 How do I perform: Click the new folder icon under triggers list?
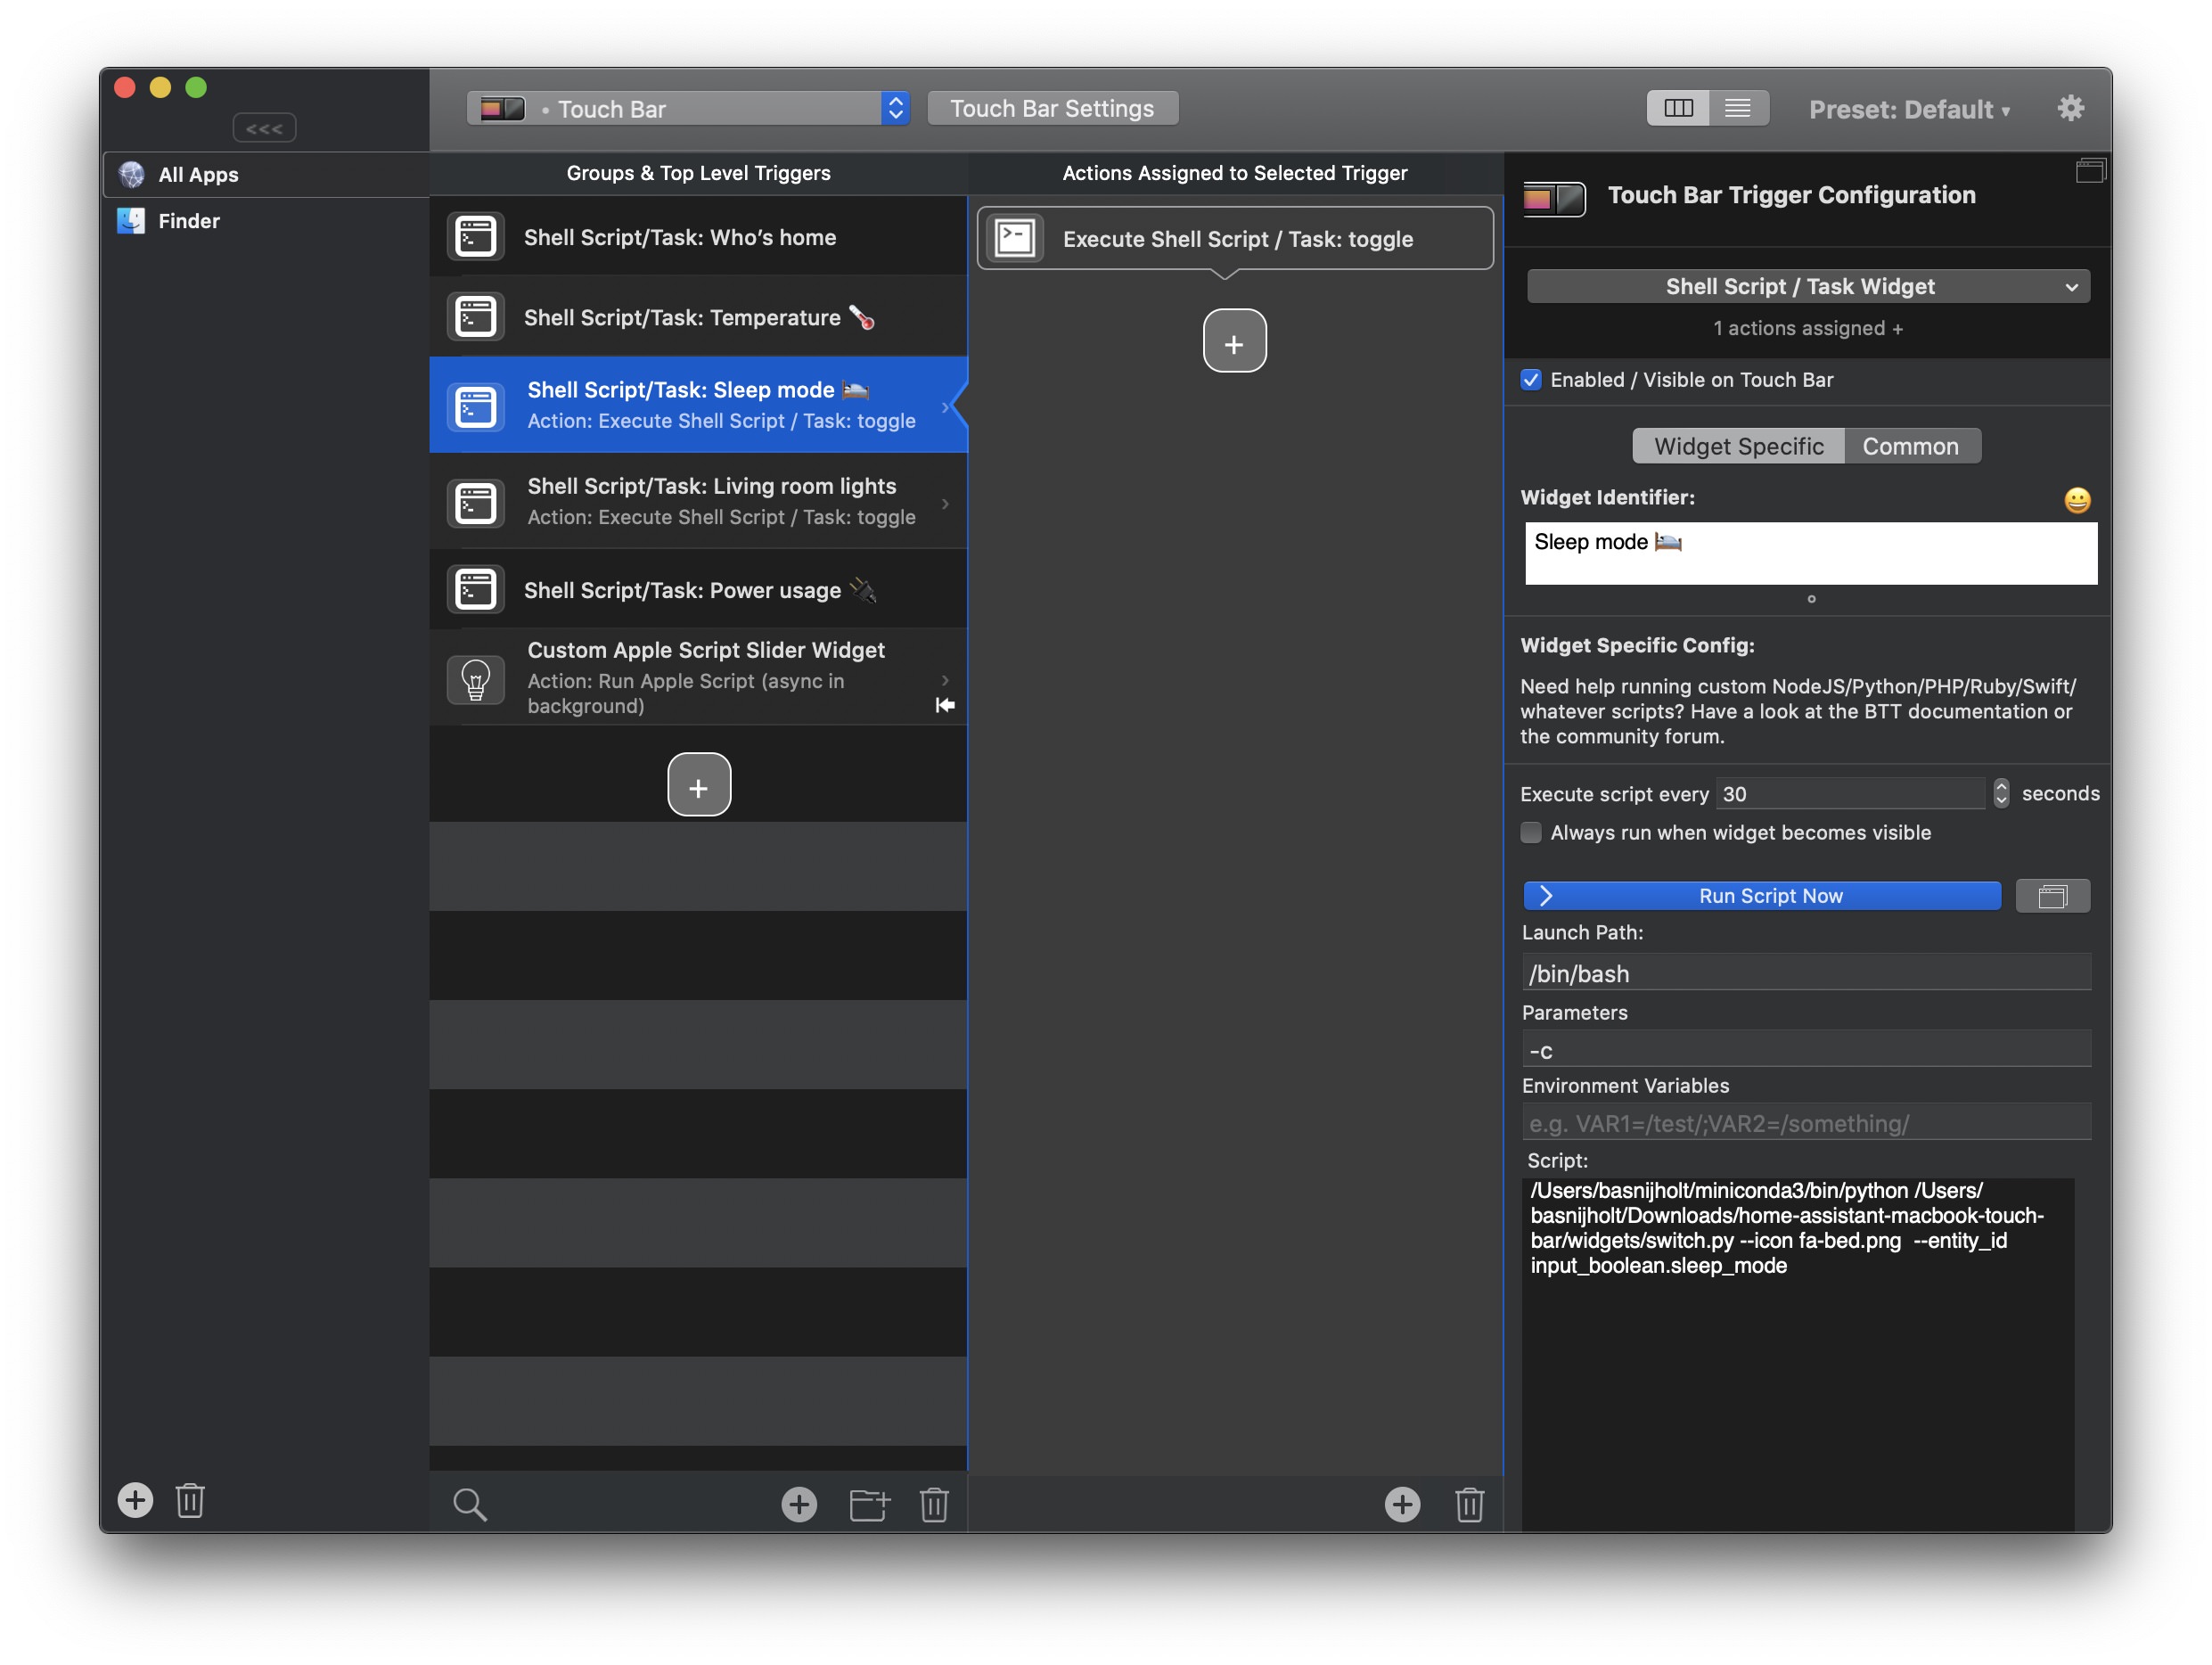coord(868,1503)
